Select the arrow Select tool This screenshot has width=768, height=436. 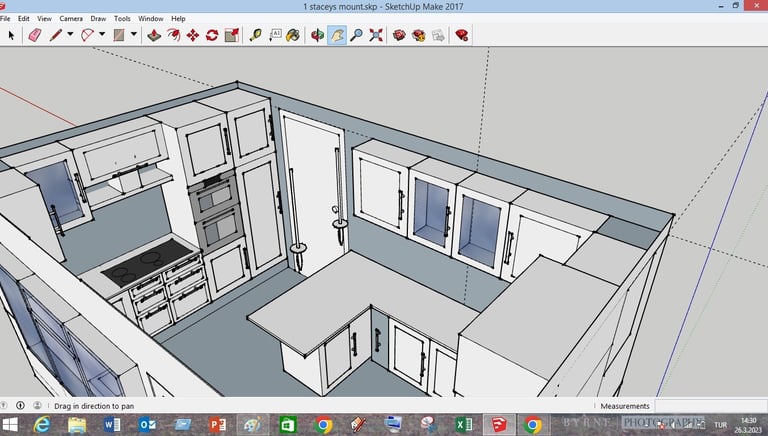pos(11,35)
